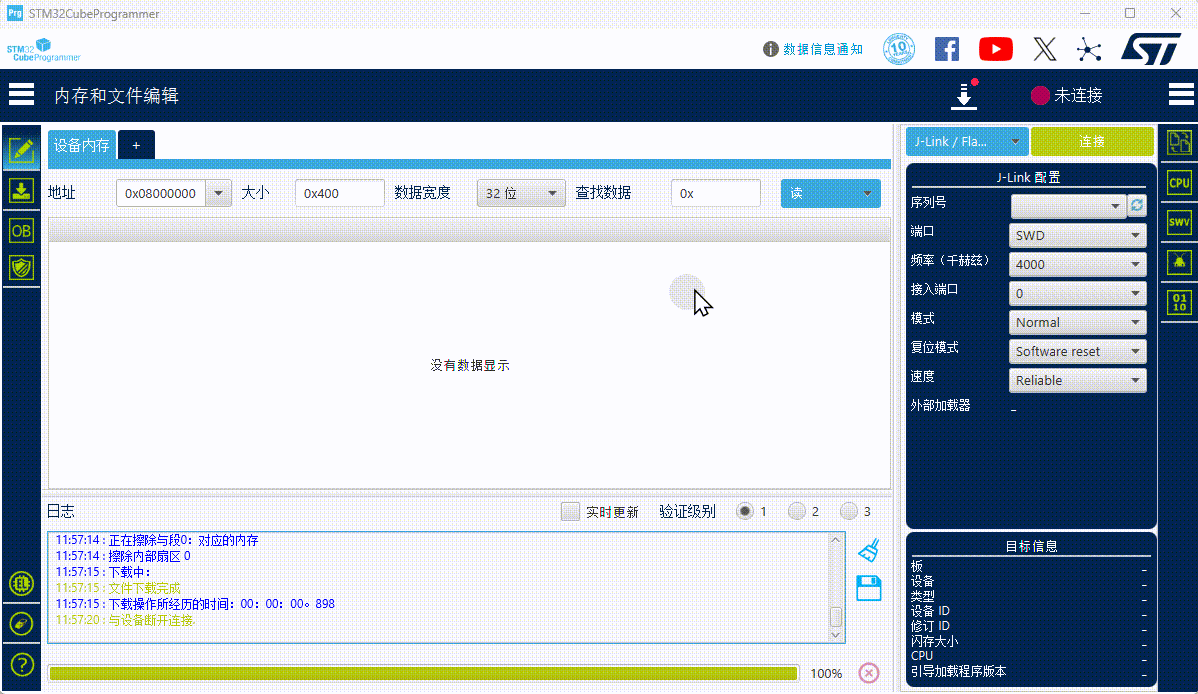
Task: Open a new tab with the + button
Action: 136,144
